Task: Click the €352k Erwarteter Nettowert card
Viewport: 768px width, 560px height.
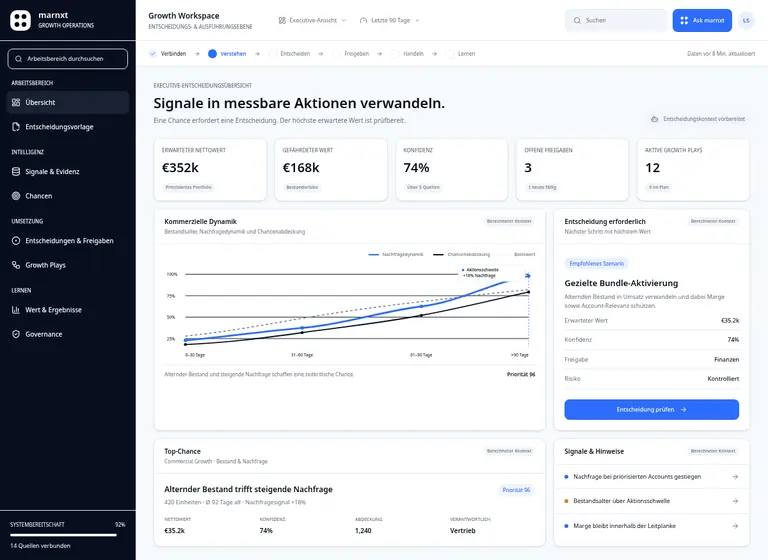Action: pyautogui.click(x=210, y=170)
